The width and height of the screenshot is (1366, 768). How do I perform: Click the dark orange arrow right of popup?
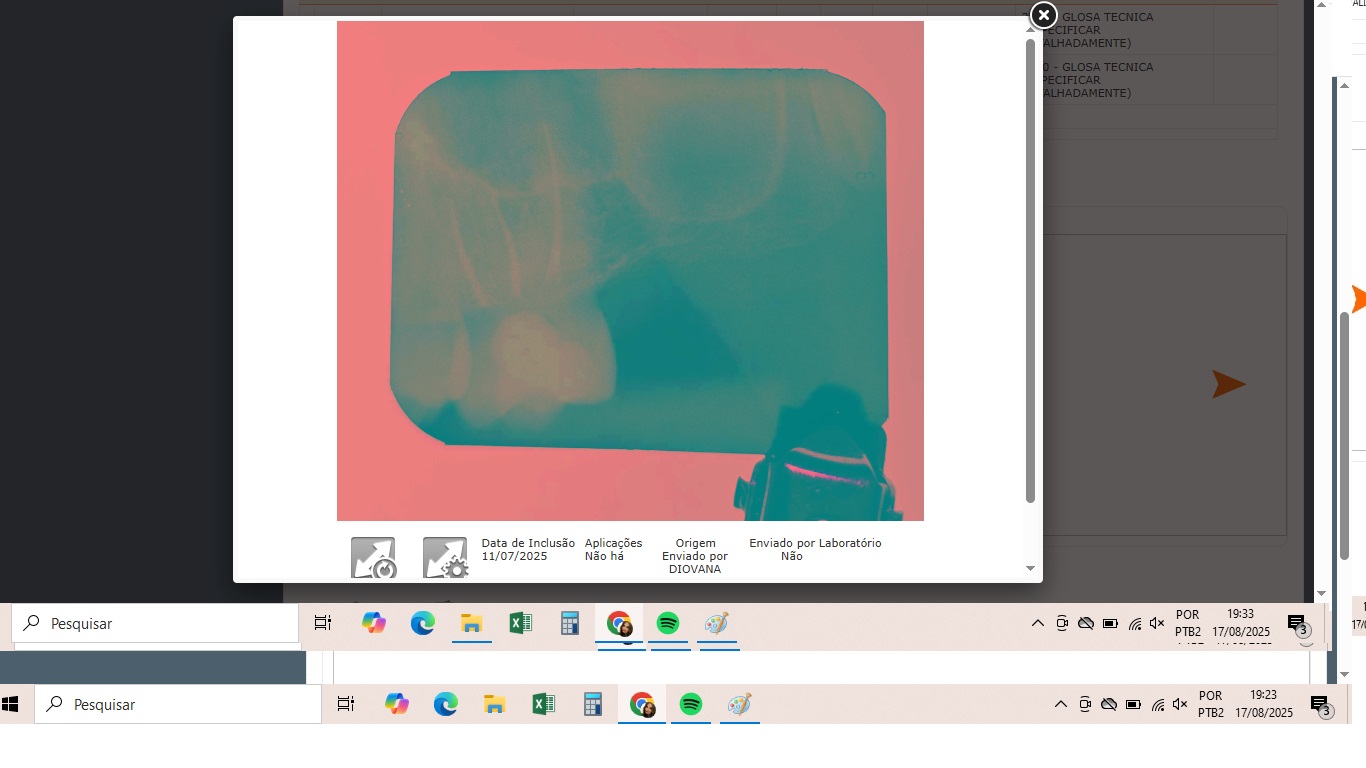click(1228, 384)
